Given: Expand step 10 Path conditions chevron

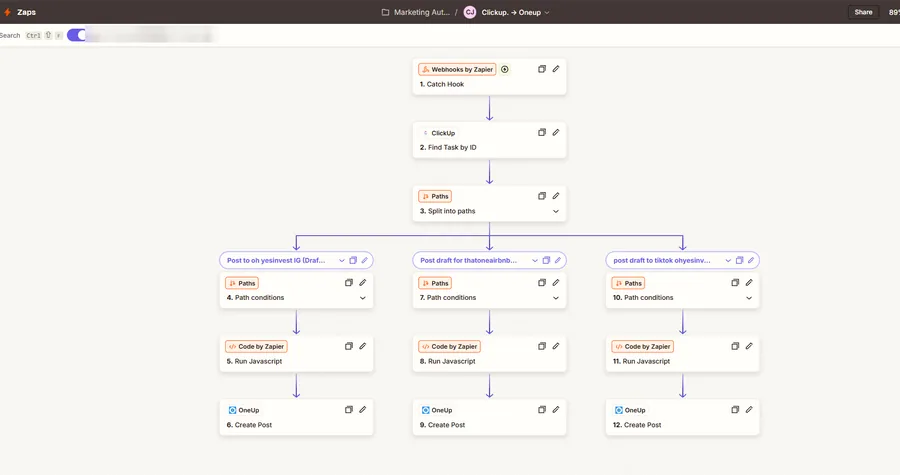Looking at the screenshot, I should click(x=749, y=298).
